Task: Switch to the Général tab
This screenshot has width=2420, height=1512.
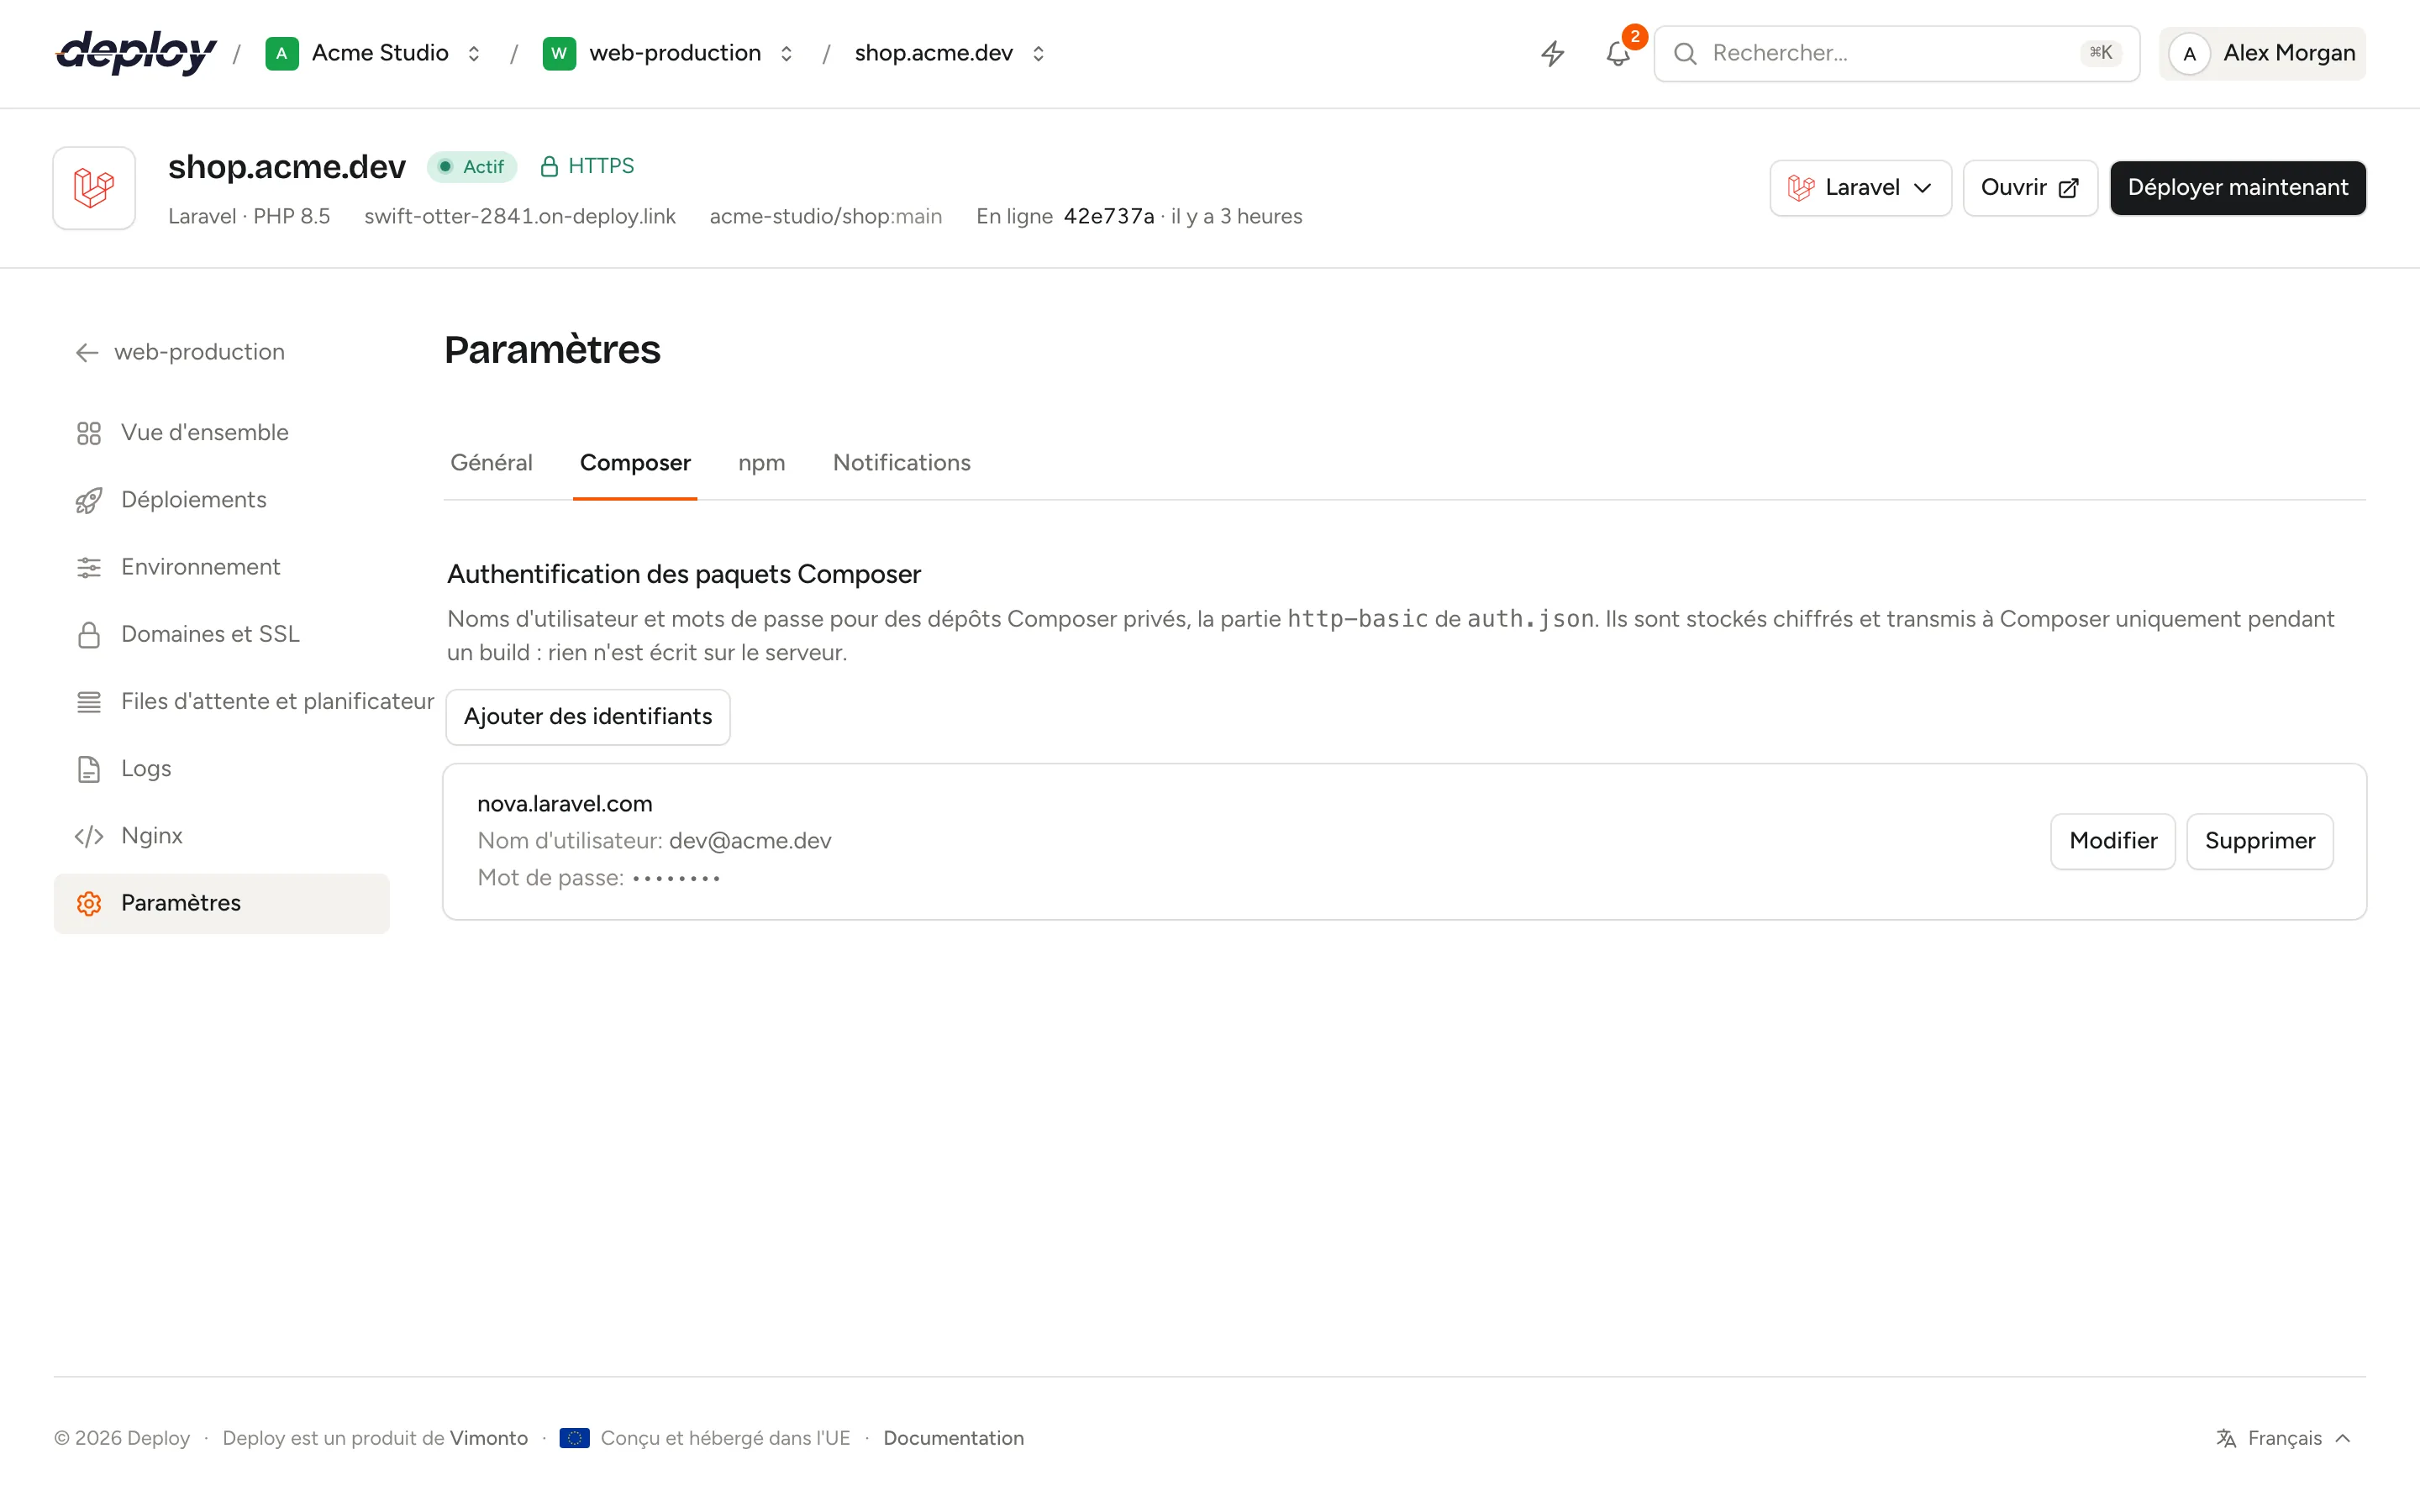Action: [491, 463]
